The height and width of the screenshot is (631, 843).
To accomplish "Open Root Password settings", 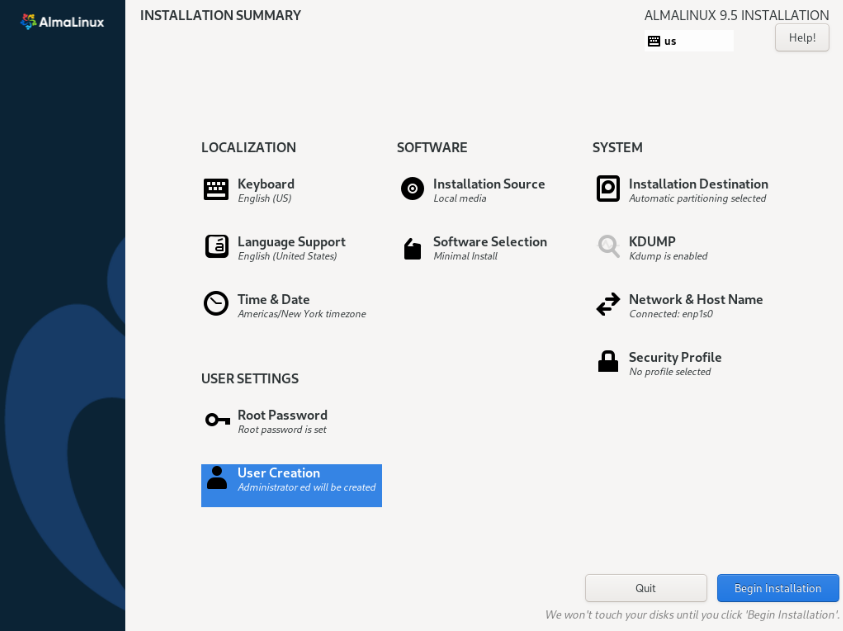I will pos(282,415).
